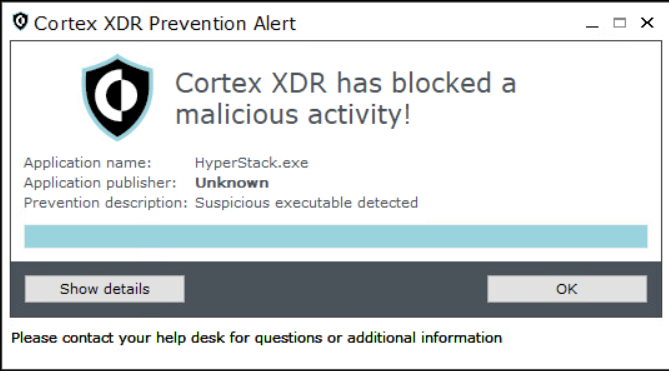The height and width of the screenshot is (371, 669).
Task: Click the Cortex XDR Prevention Alert title text
Action: pos(165,23)
